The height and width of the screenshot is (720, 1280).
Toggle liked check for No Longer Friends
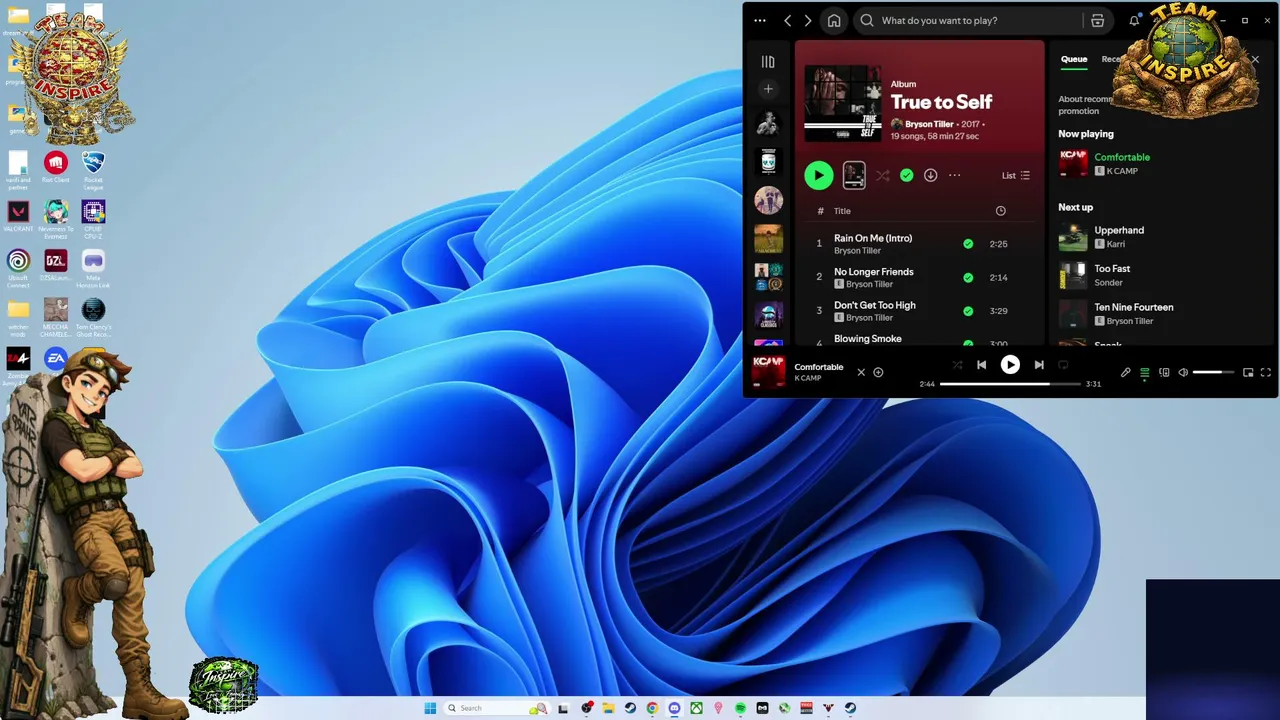pos(968,277)
